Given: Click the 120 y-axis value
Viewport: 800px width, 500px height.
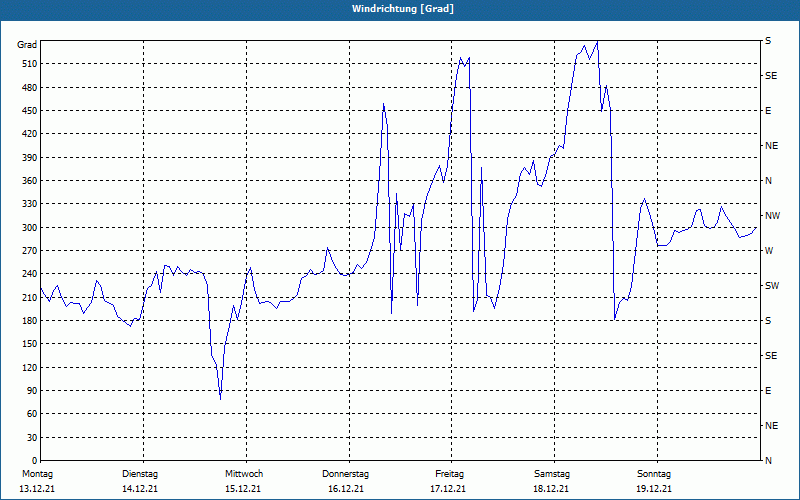Looking at the screenshot, I should [x=30, y=367].
